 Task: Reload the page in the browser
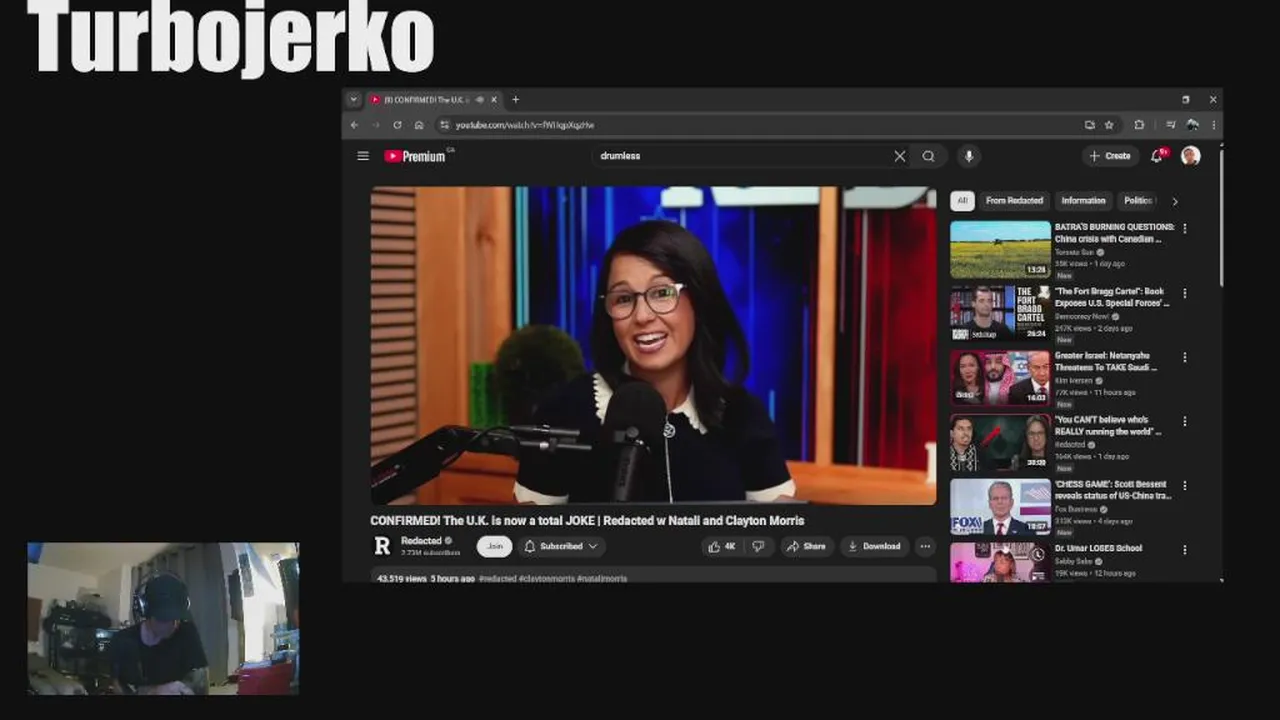397,125
